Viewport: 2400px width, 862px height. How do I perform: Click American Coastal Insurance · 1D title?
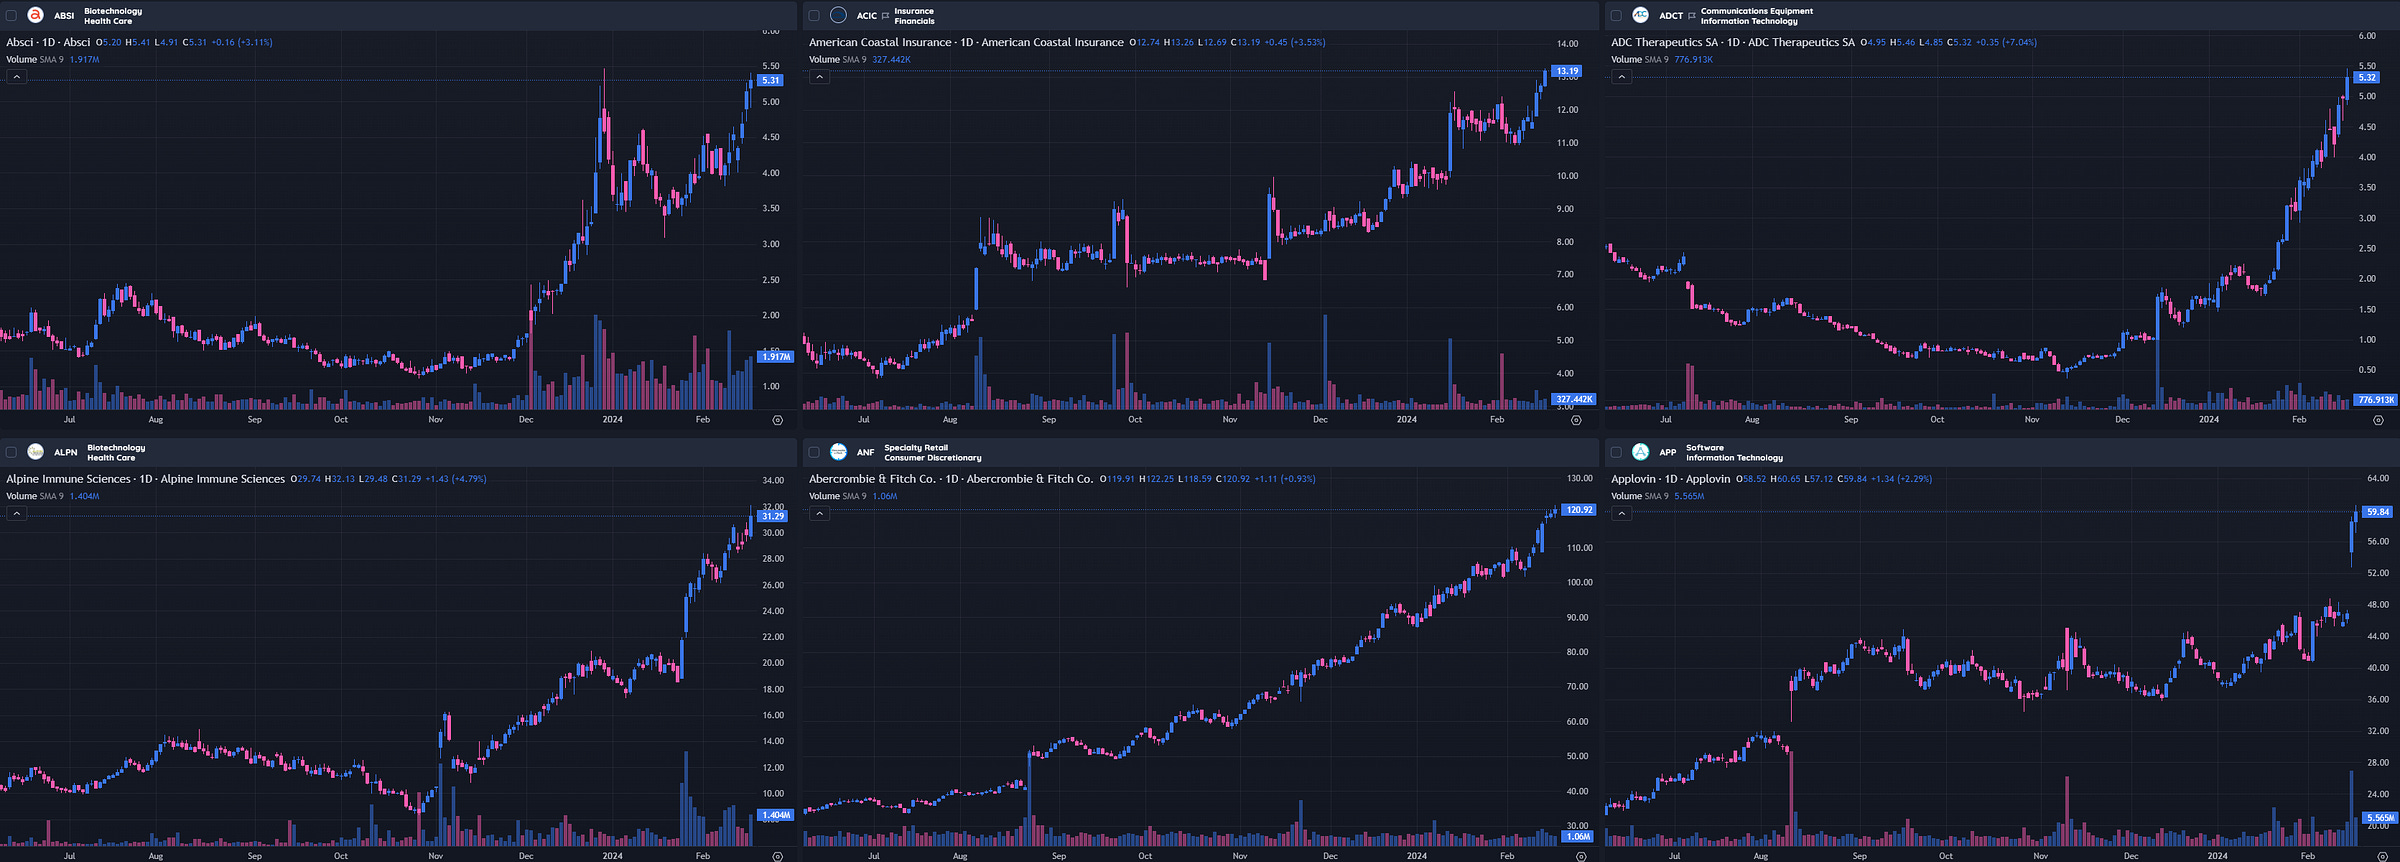(966, 42)
